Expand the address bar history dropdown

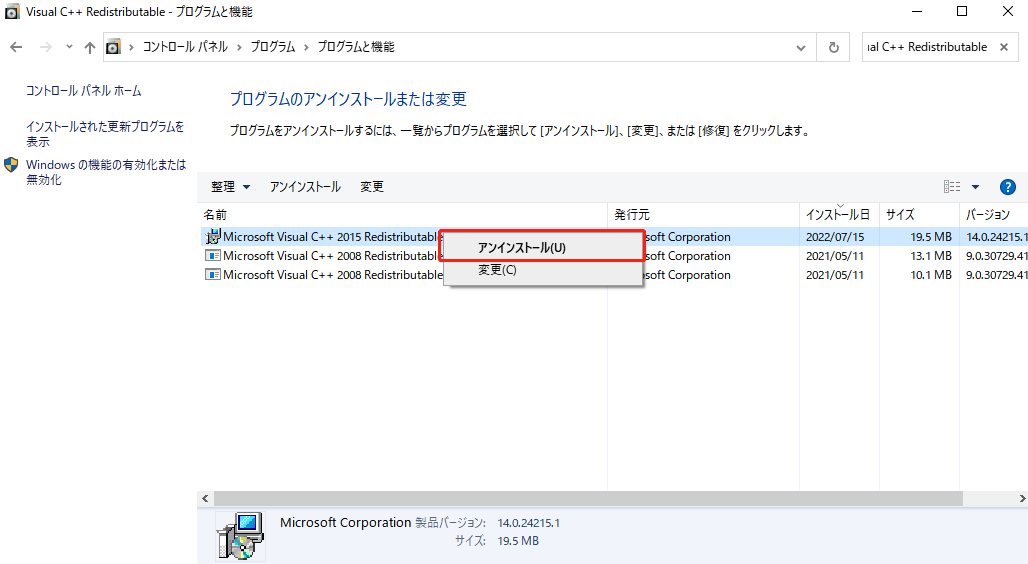[x=801, y=48]
